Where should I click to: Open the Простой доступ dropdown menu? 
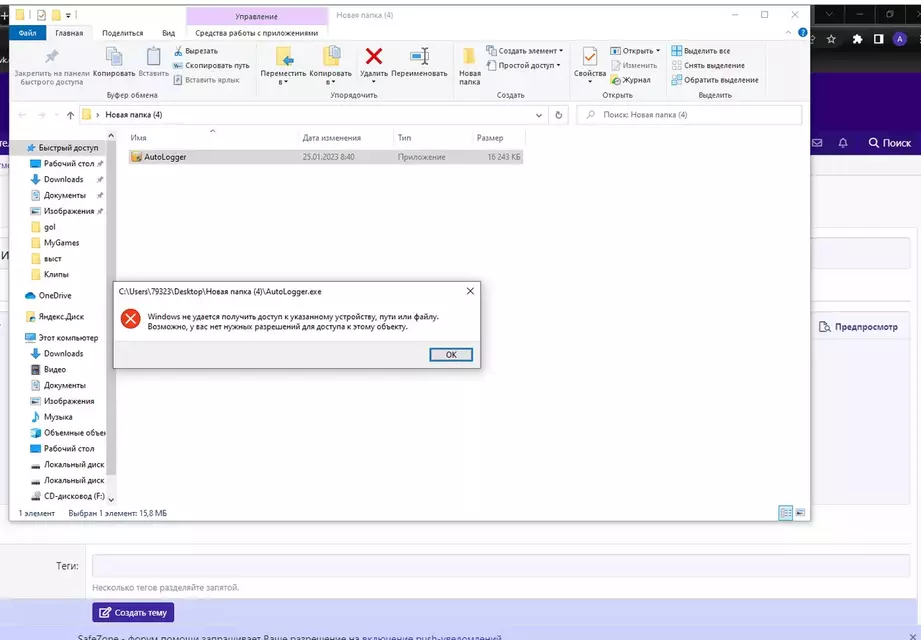[527, 65]
